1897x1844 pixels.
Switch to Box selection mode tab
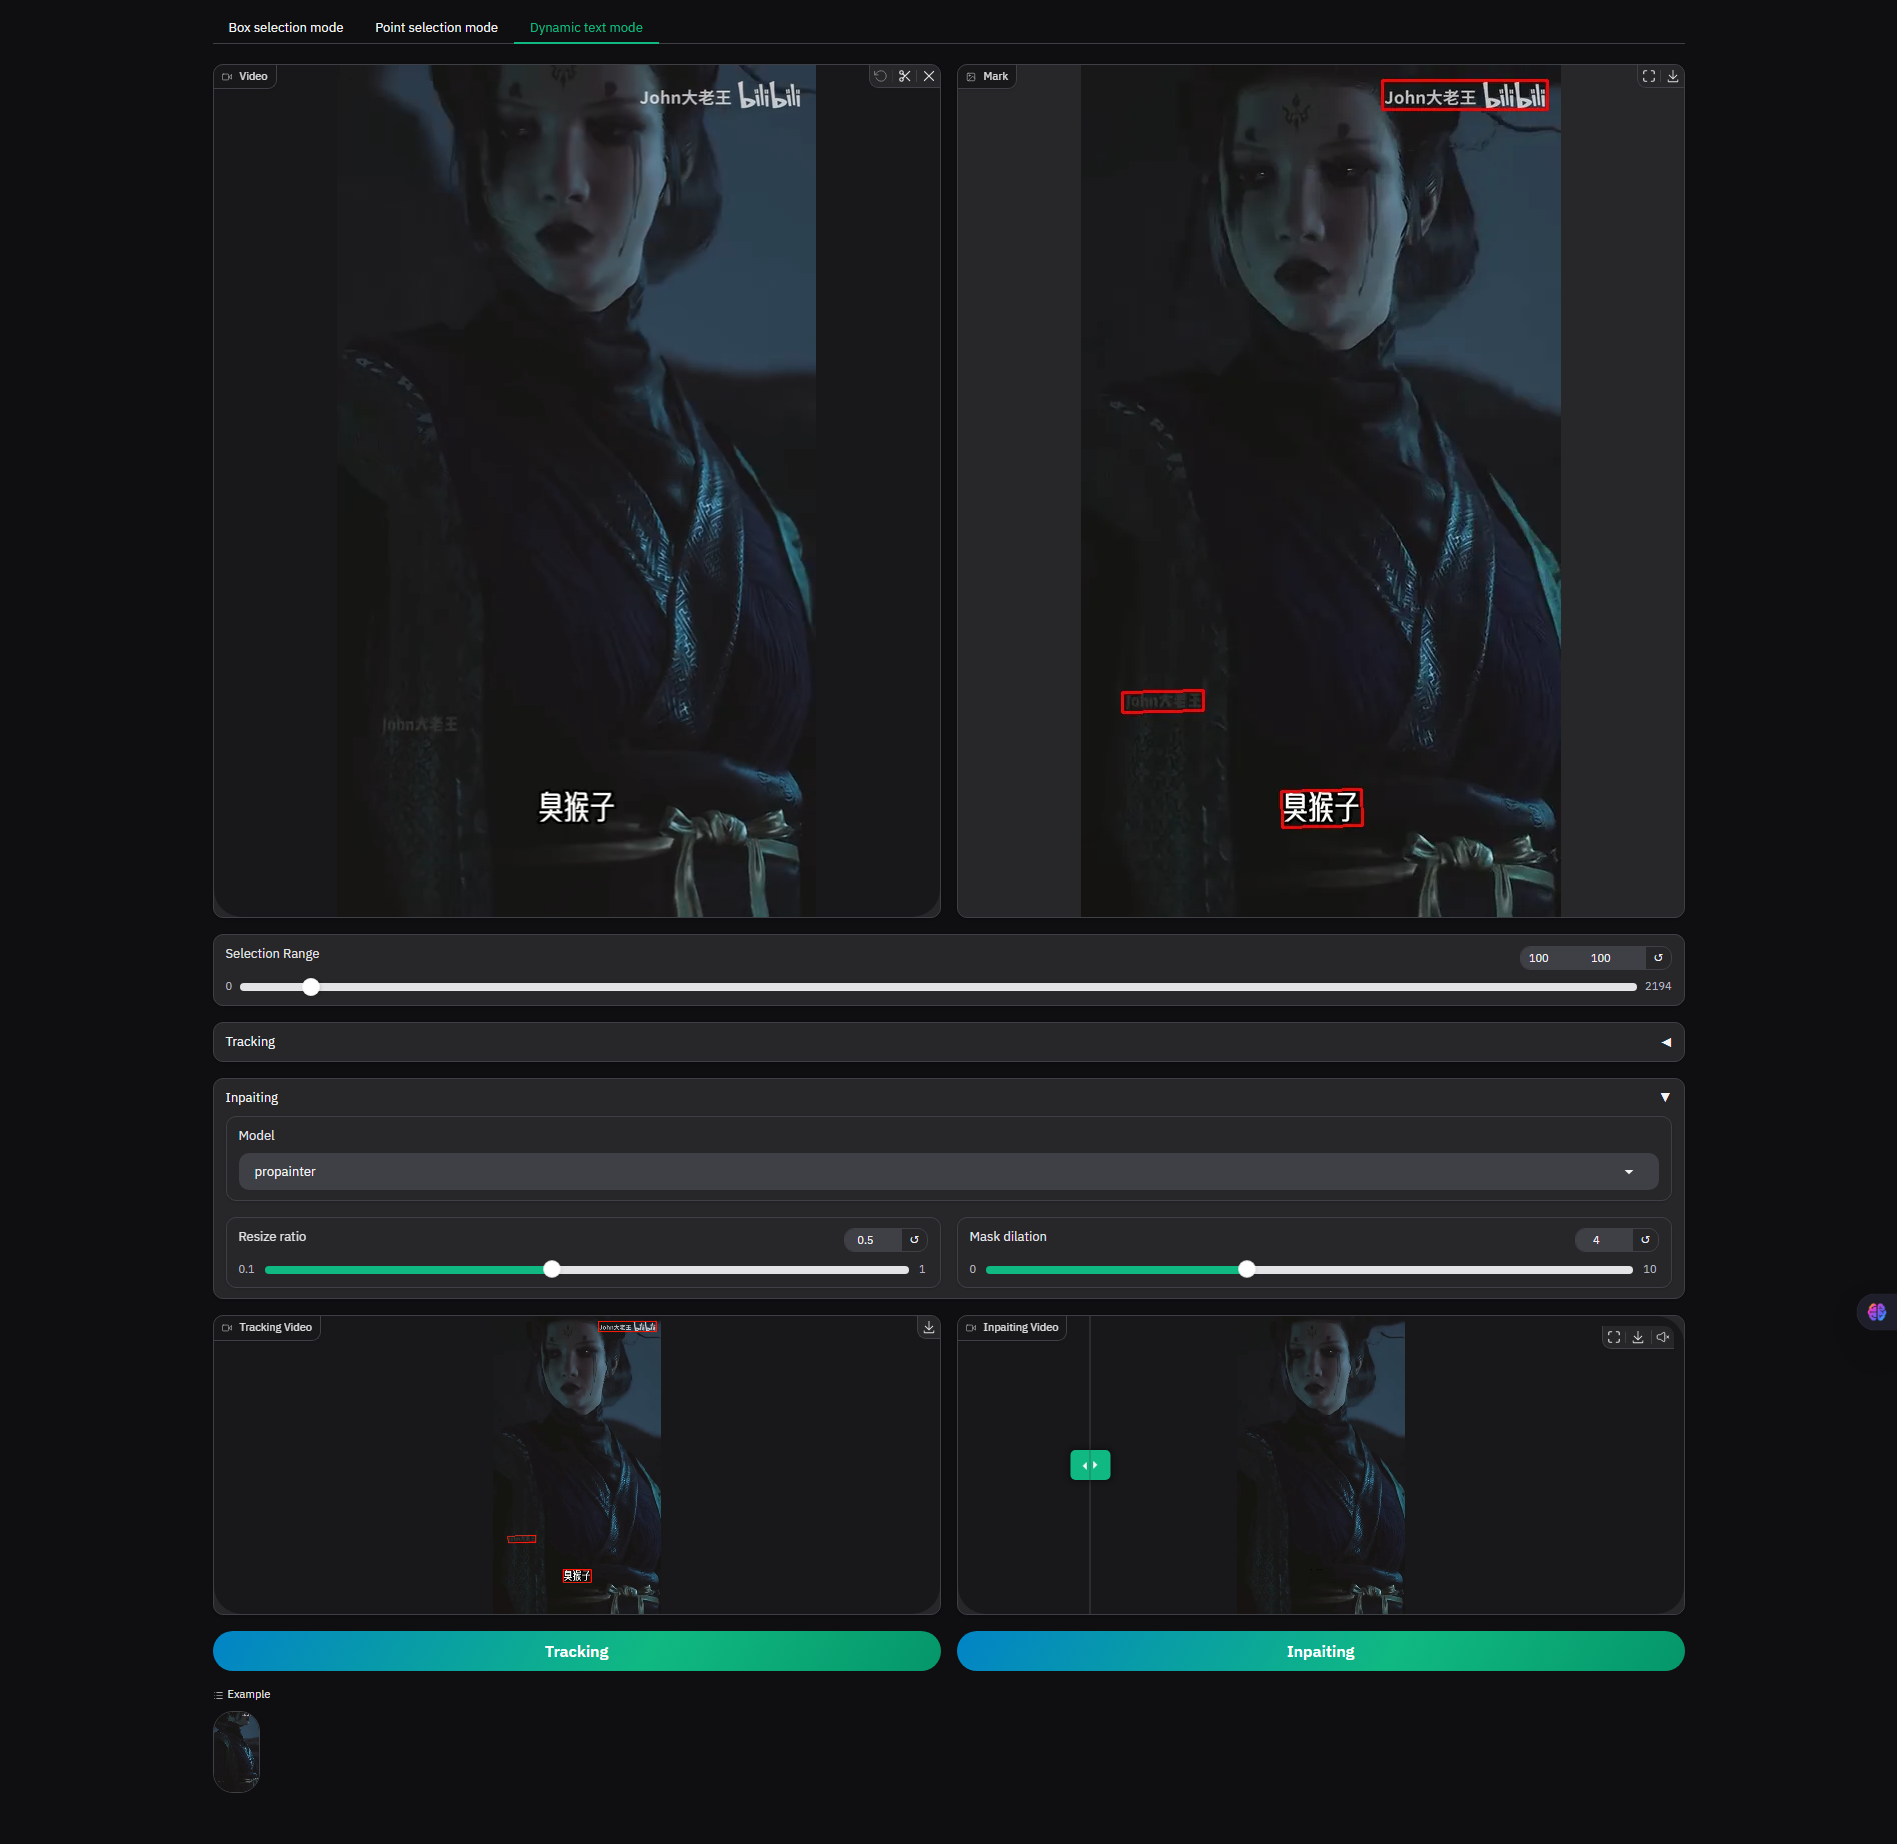point(286,28)
